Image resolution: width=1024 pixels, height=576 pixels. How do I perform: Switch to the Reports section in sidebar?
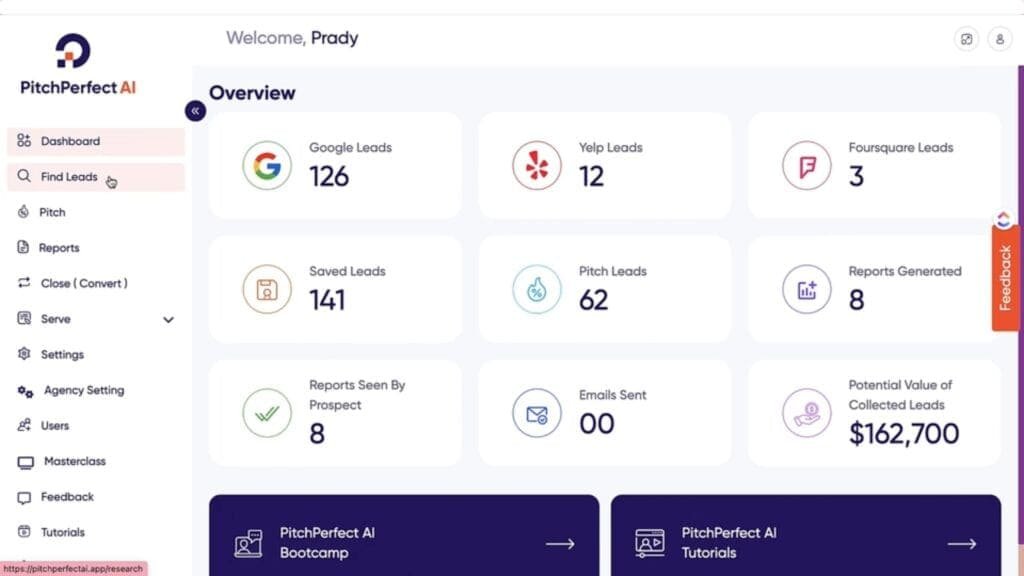[60, 247]
